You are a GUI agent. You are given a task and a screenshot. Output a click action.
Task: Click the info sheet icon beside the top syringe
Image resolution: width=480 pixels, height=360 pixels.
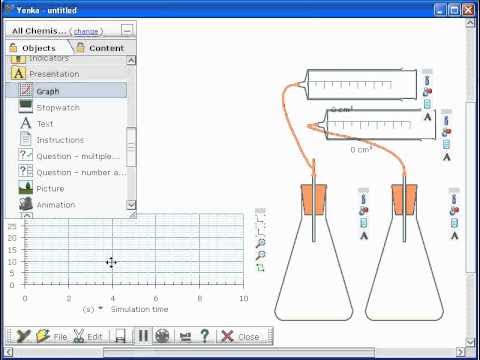pyautogui.click(x=427, y=104)
